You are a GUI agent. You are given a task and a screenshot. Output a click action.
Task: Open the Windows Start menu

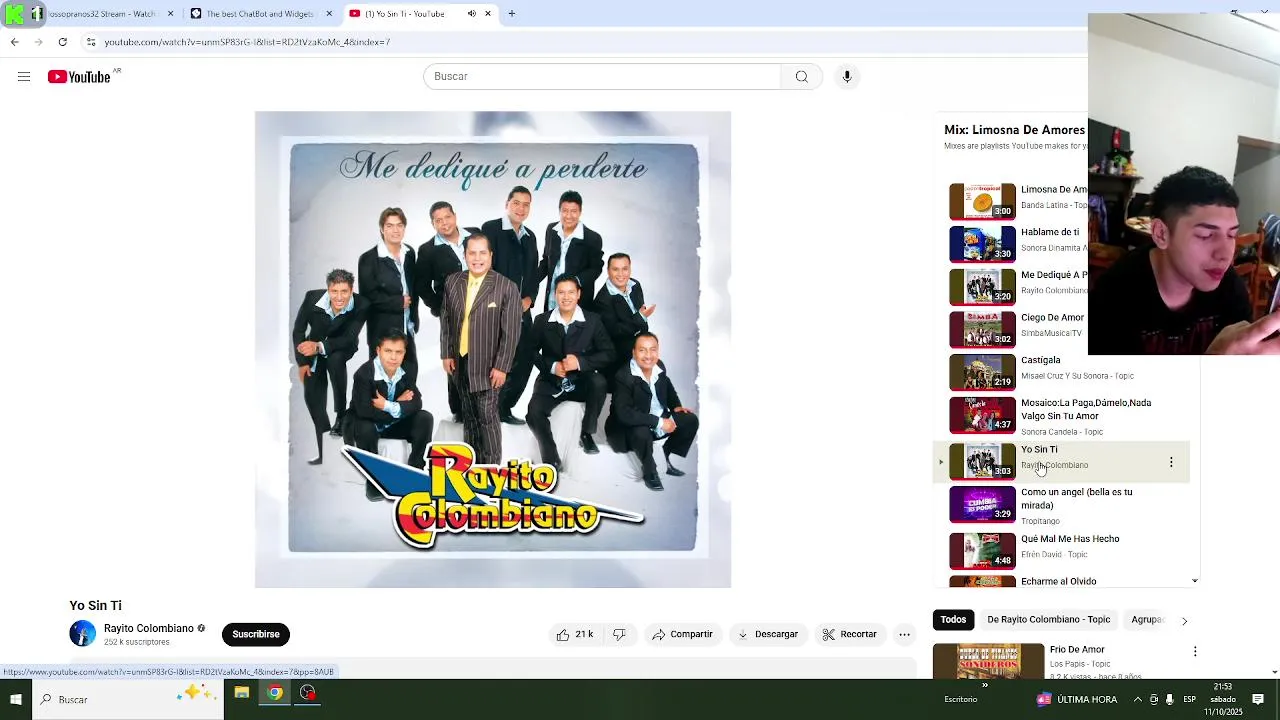16,699
